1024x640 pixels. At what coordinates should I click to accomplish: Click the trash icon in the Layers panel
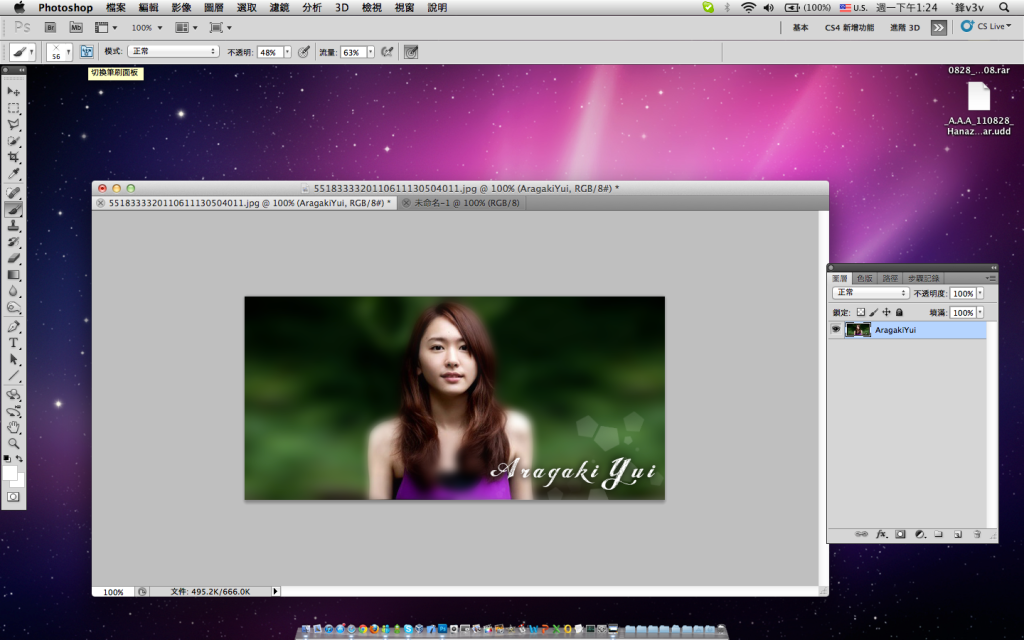(x=975, y=535)
